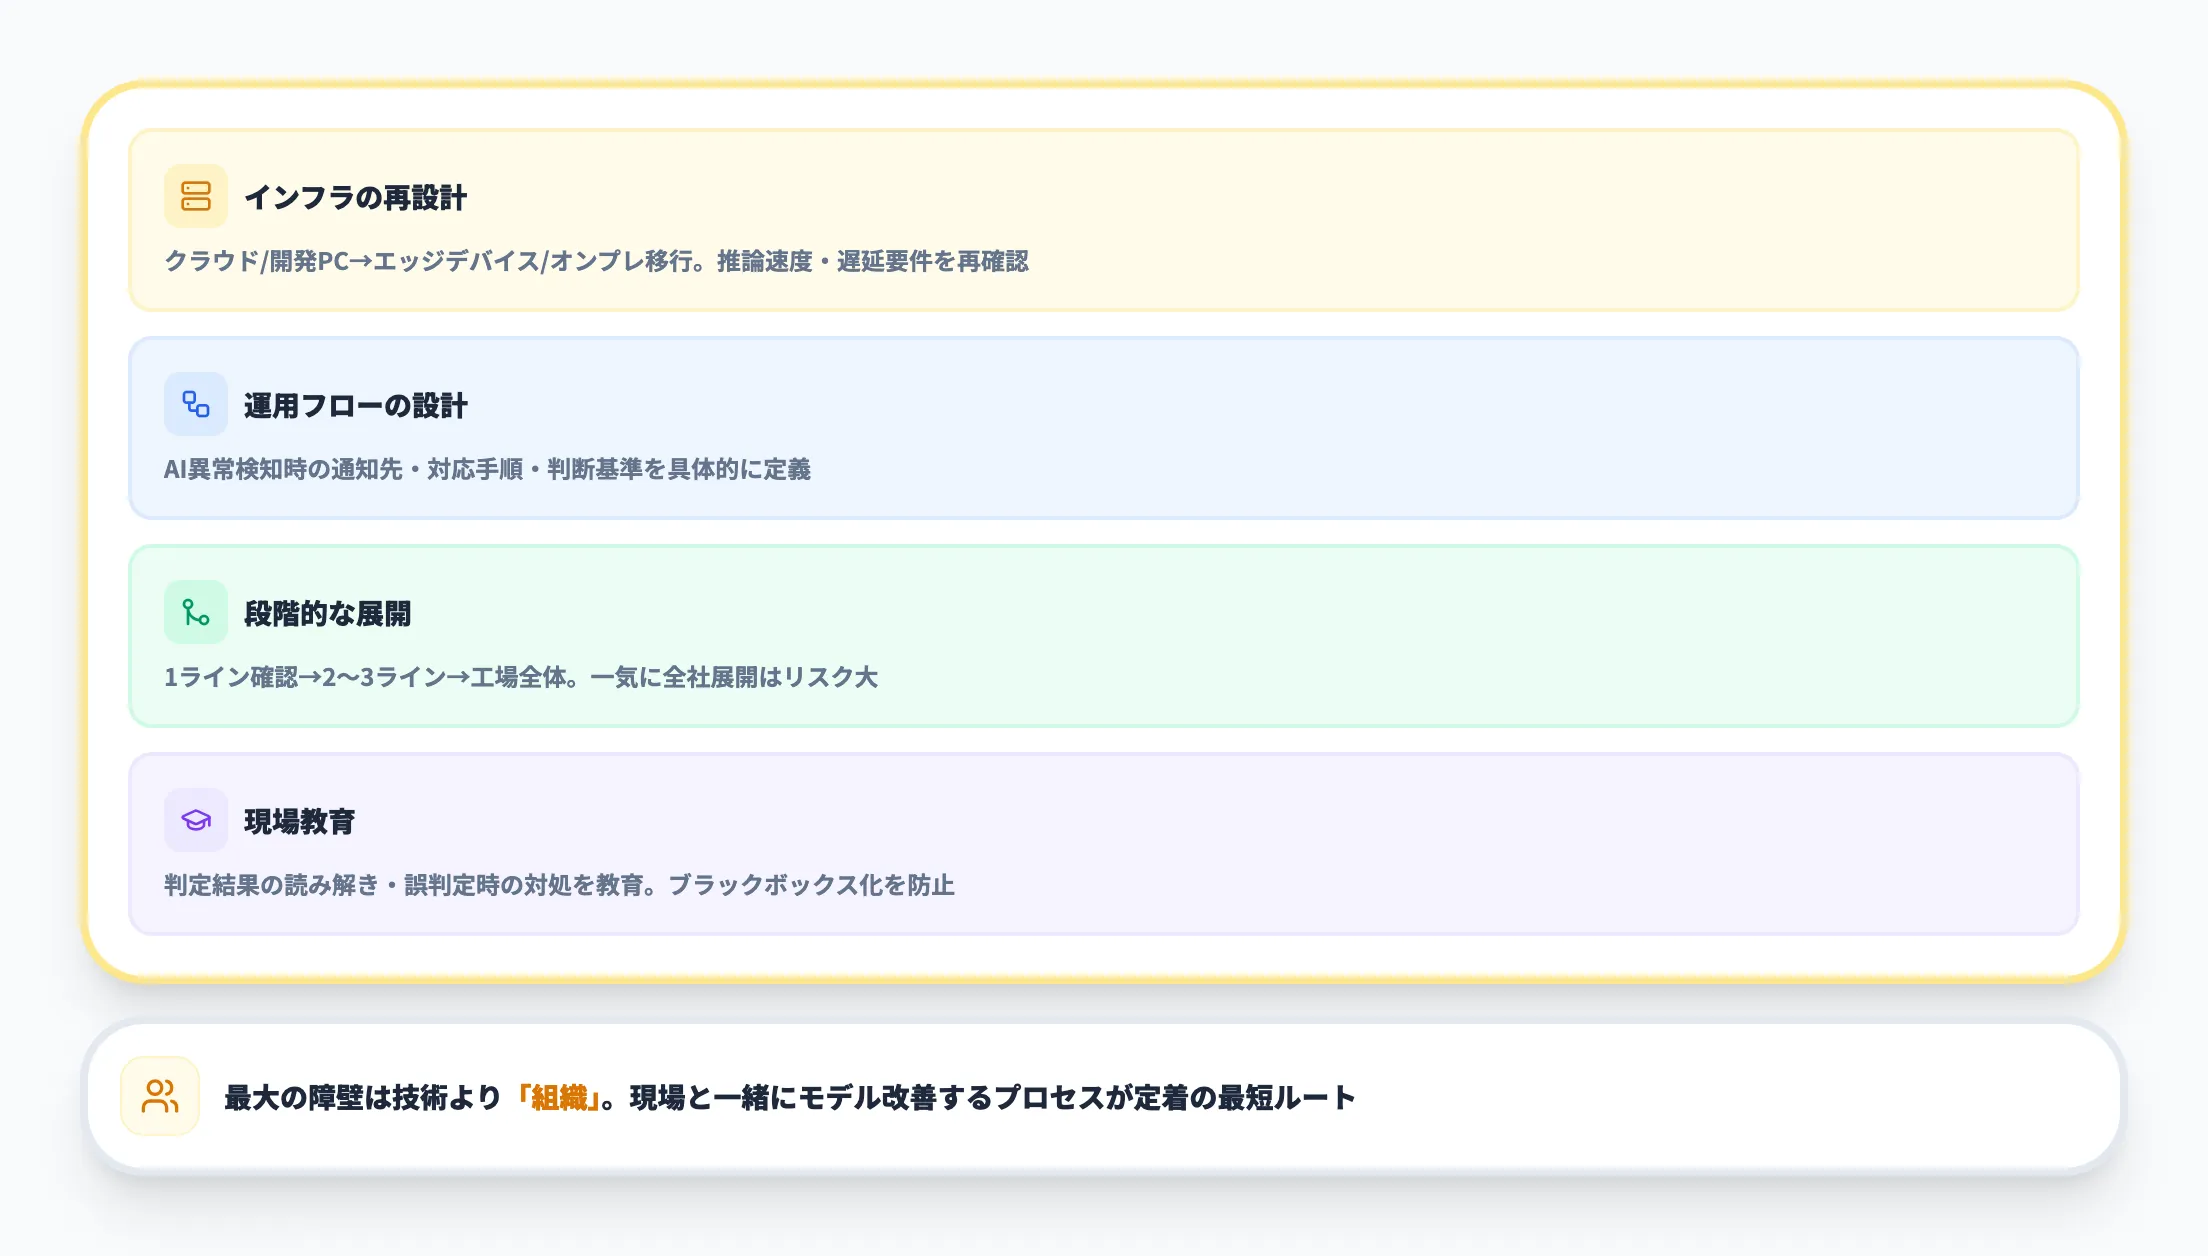
Task: Click the heading 段階的な展開
Action: [327, 614]
